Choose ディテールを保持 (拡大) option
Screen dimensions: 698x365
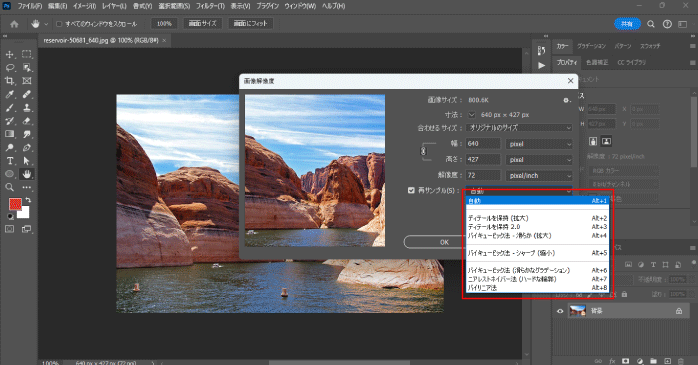pos(537,218)
